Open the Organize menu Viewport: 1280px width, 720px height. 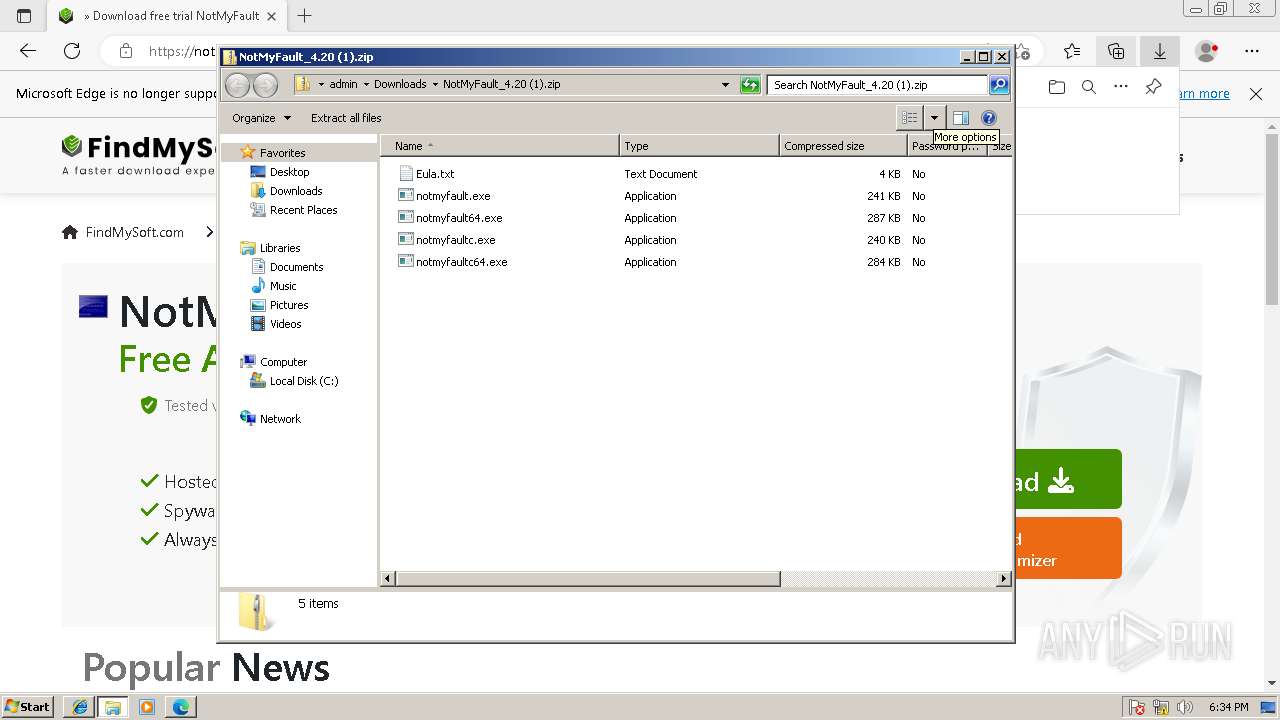pos(261,118)
